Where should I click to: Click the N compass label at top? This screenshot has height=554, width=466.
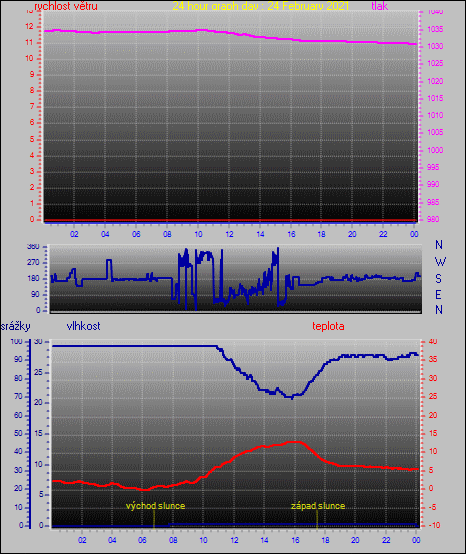pyautogui.click(x=439, y=244)
